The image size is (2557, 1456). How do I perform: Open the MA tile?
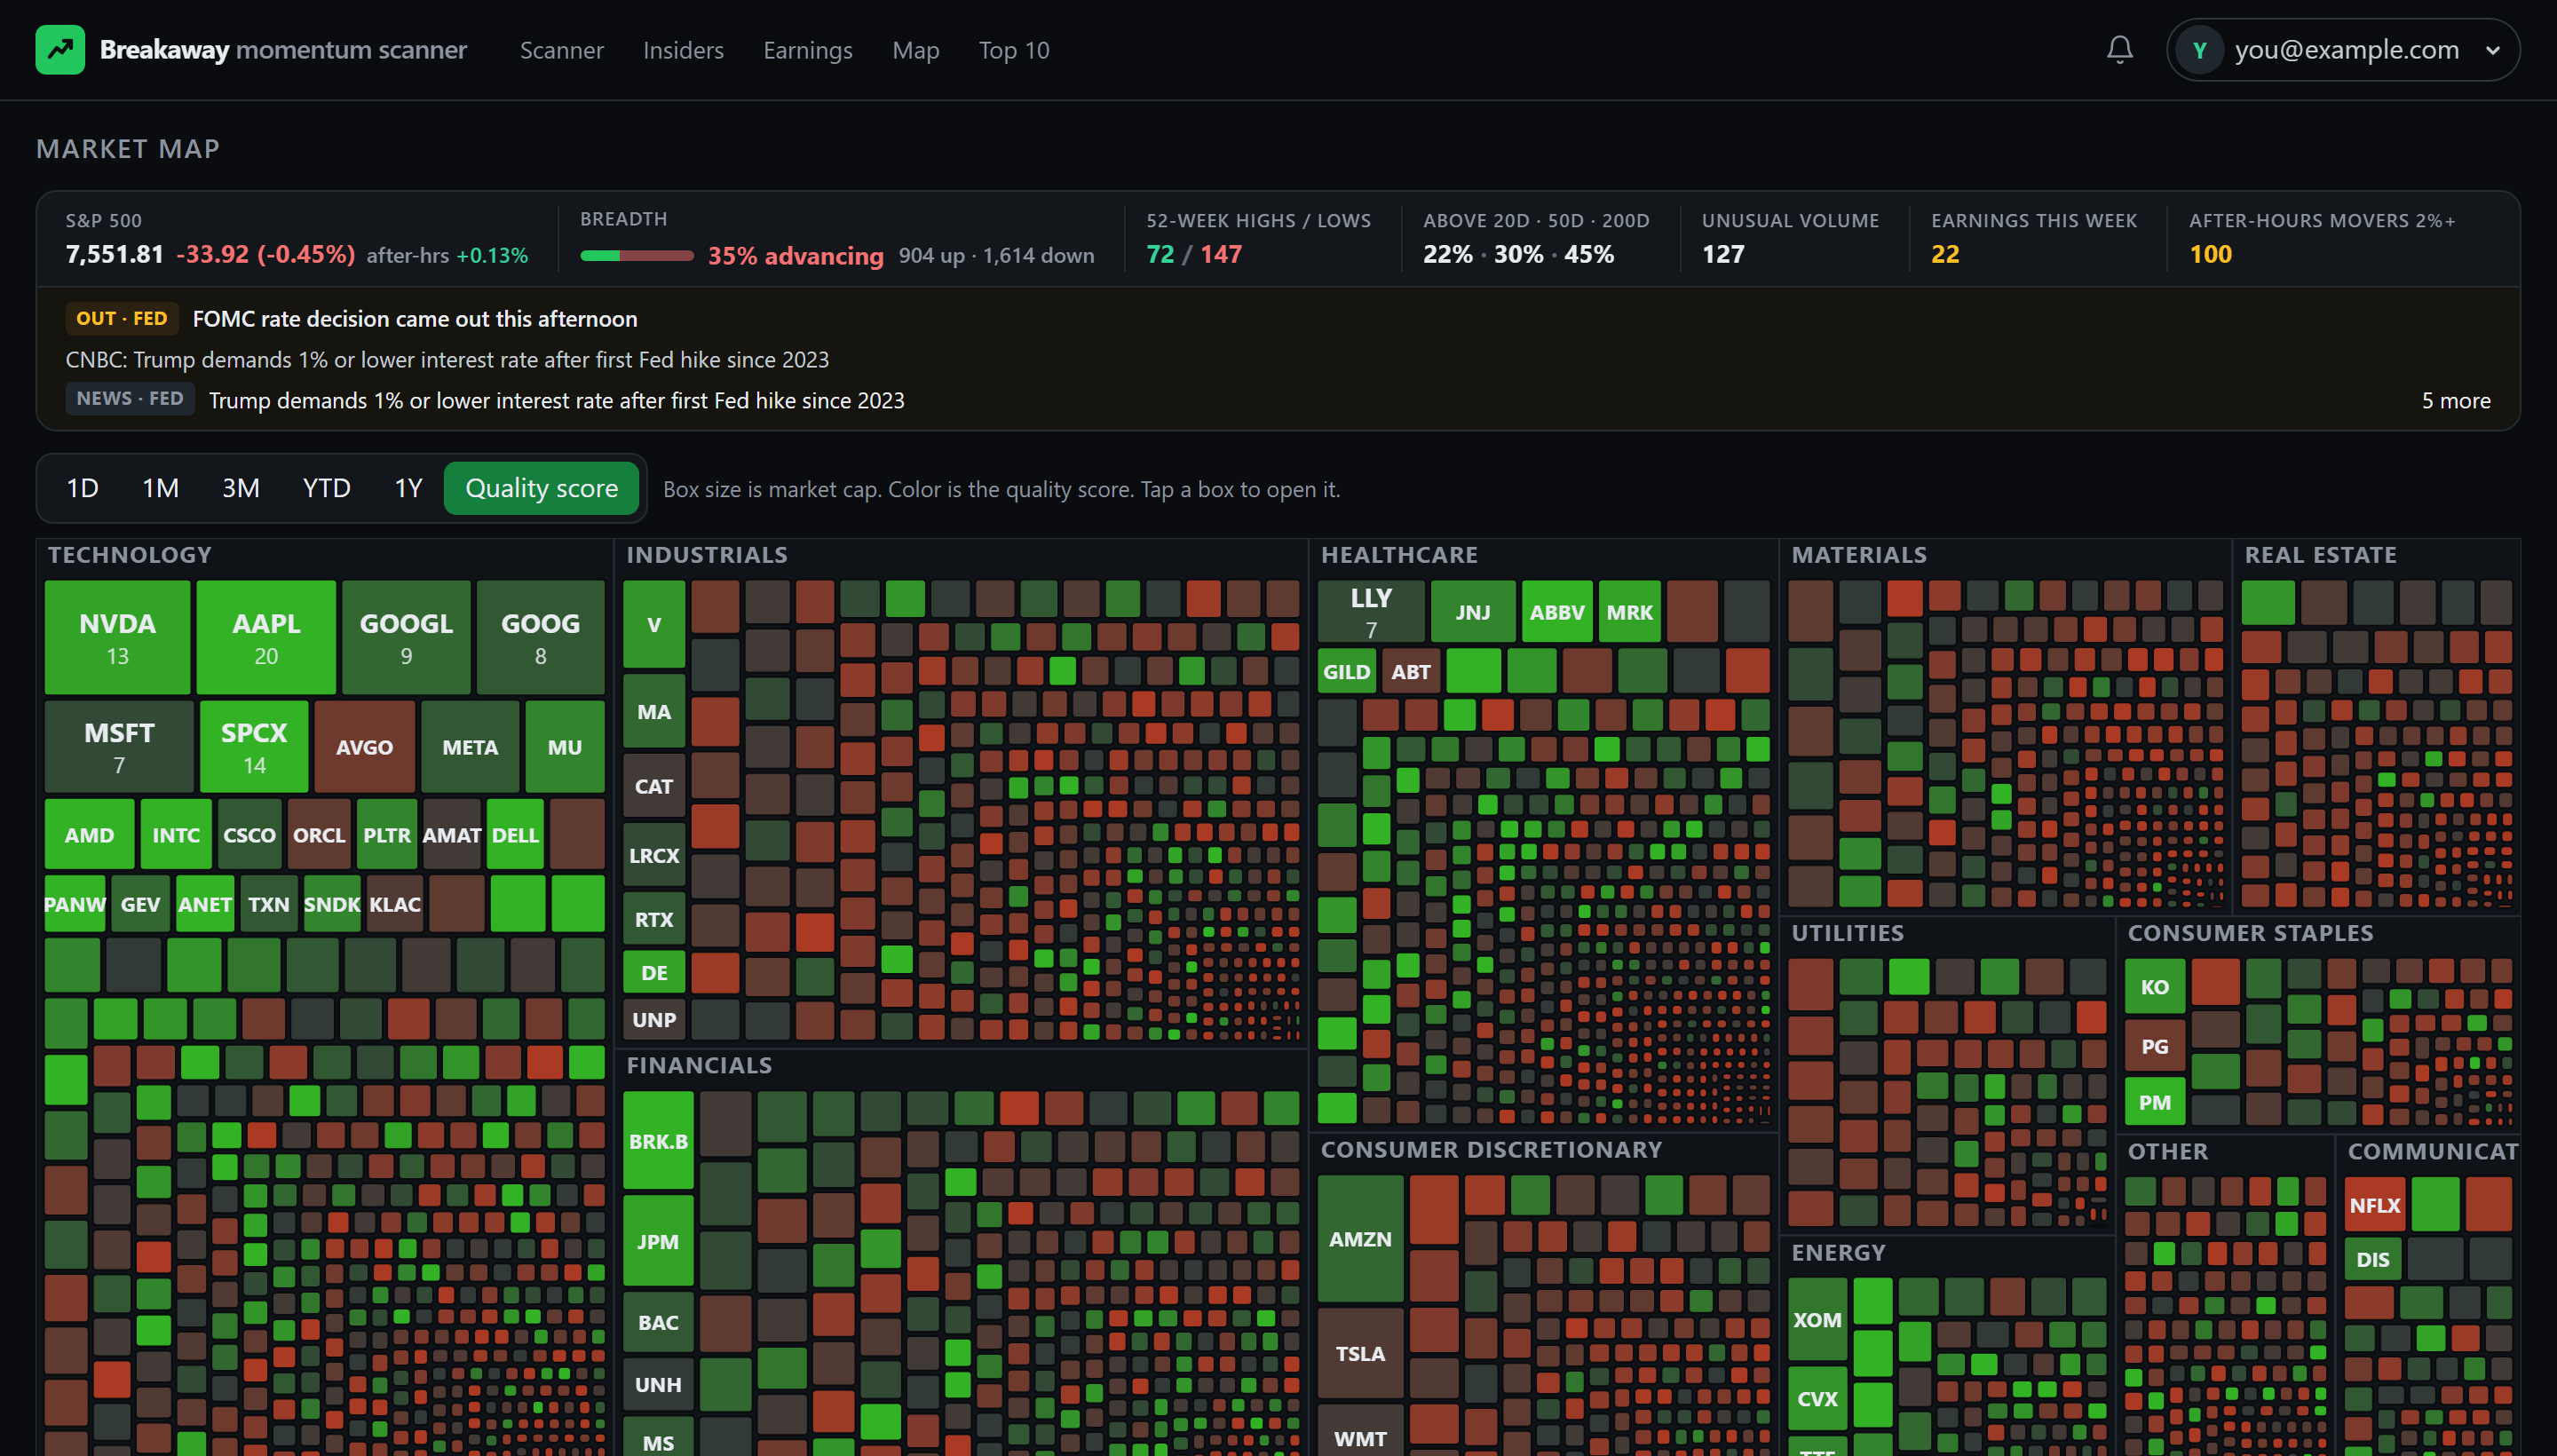[654, 711]
